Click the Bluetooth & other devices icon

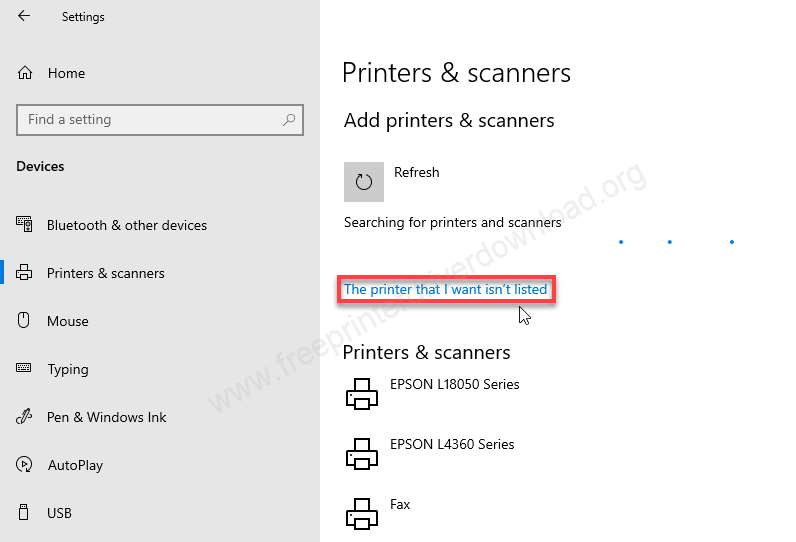[25, 225]
